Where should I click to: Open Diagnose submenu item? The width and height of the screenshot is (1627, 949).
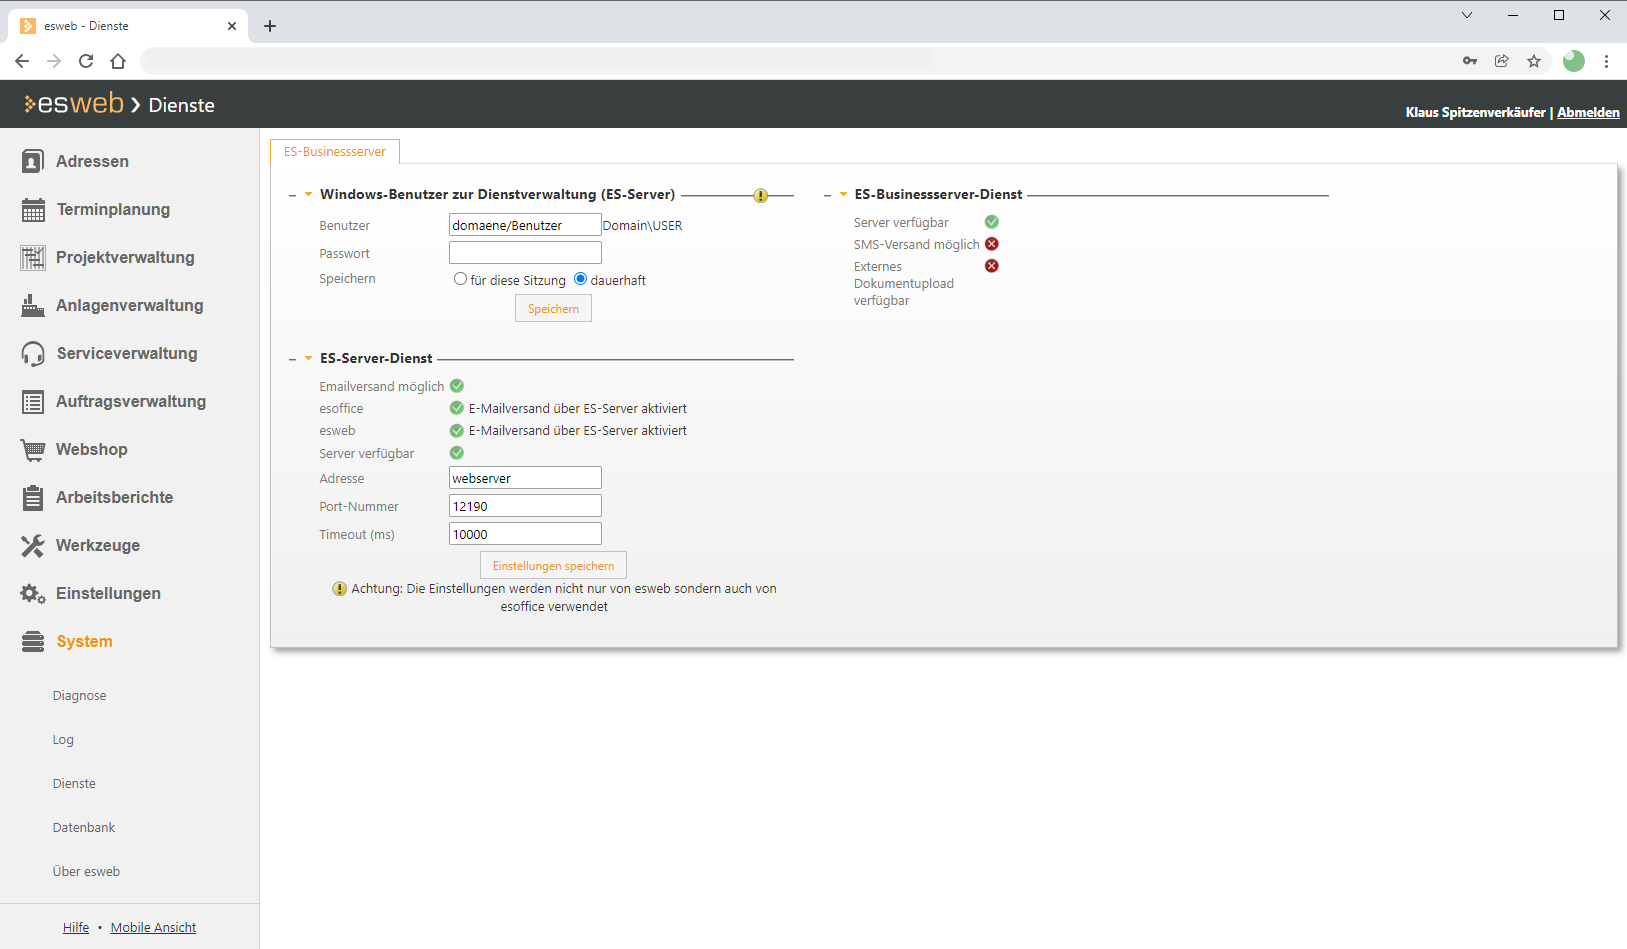[x=79, y=696]
